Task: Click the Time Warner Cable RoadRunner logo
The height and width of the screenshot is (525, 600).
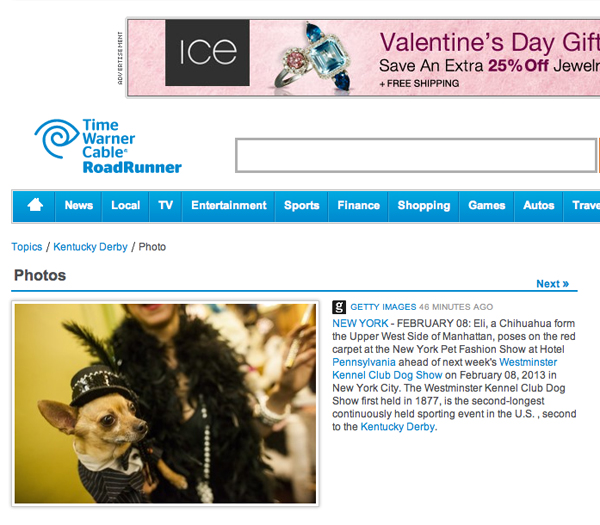Action: click(108, 147)
